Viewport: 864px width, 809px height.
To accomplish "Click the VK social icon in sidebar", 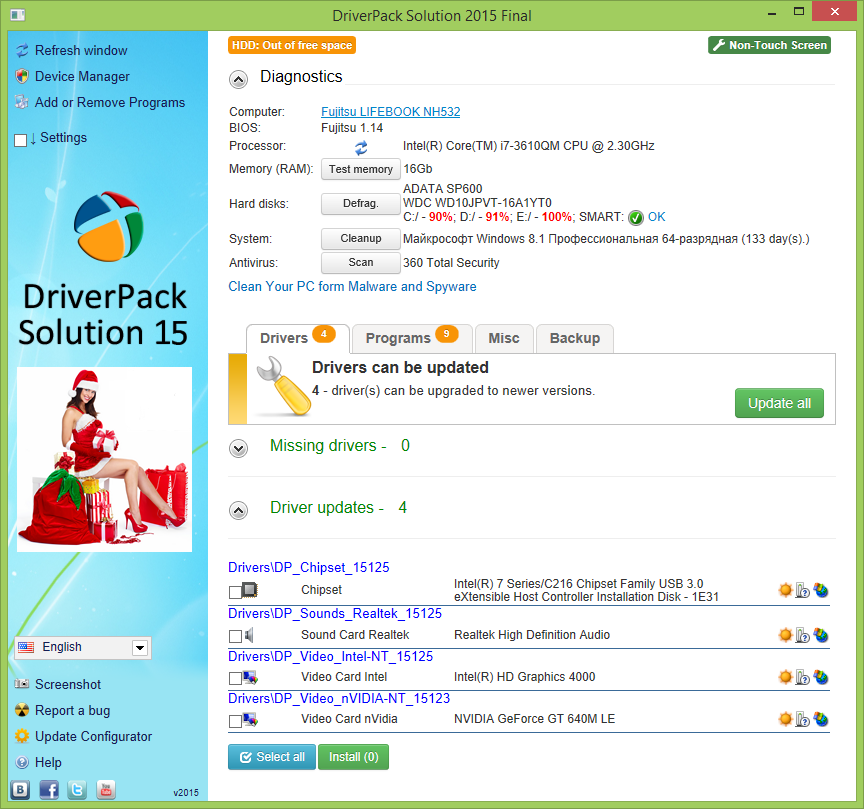I will pos(20,789).
